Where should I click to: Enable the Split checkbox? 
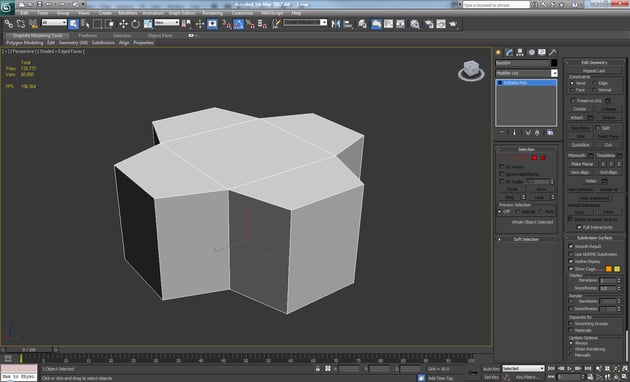[598, 128]
